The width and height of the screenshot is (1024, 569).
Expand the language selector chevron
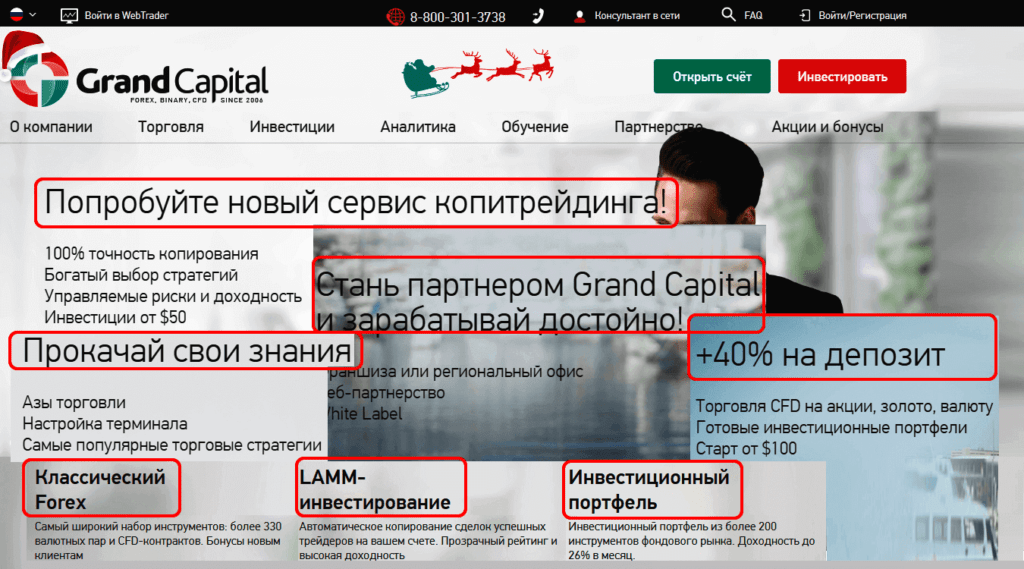[33, 14]
